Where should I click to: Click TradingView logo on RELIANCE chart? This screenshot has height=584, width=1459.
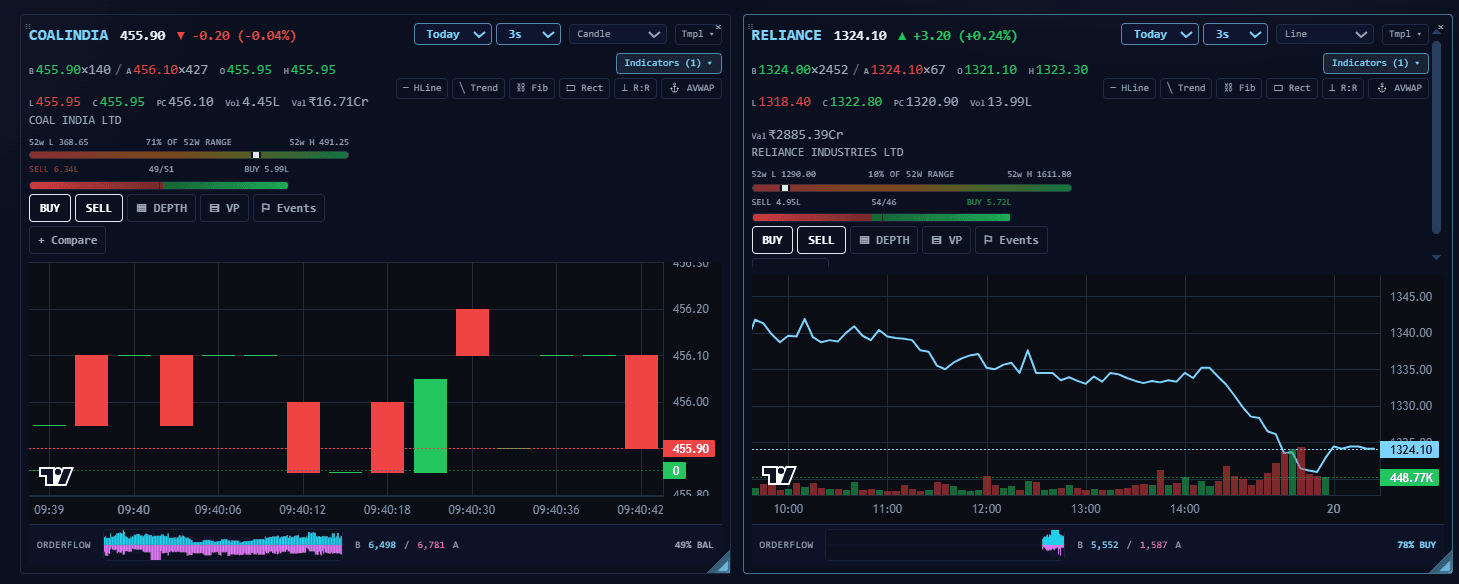[779, 476]
